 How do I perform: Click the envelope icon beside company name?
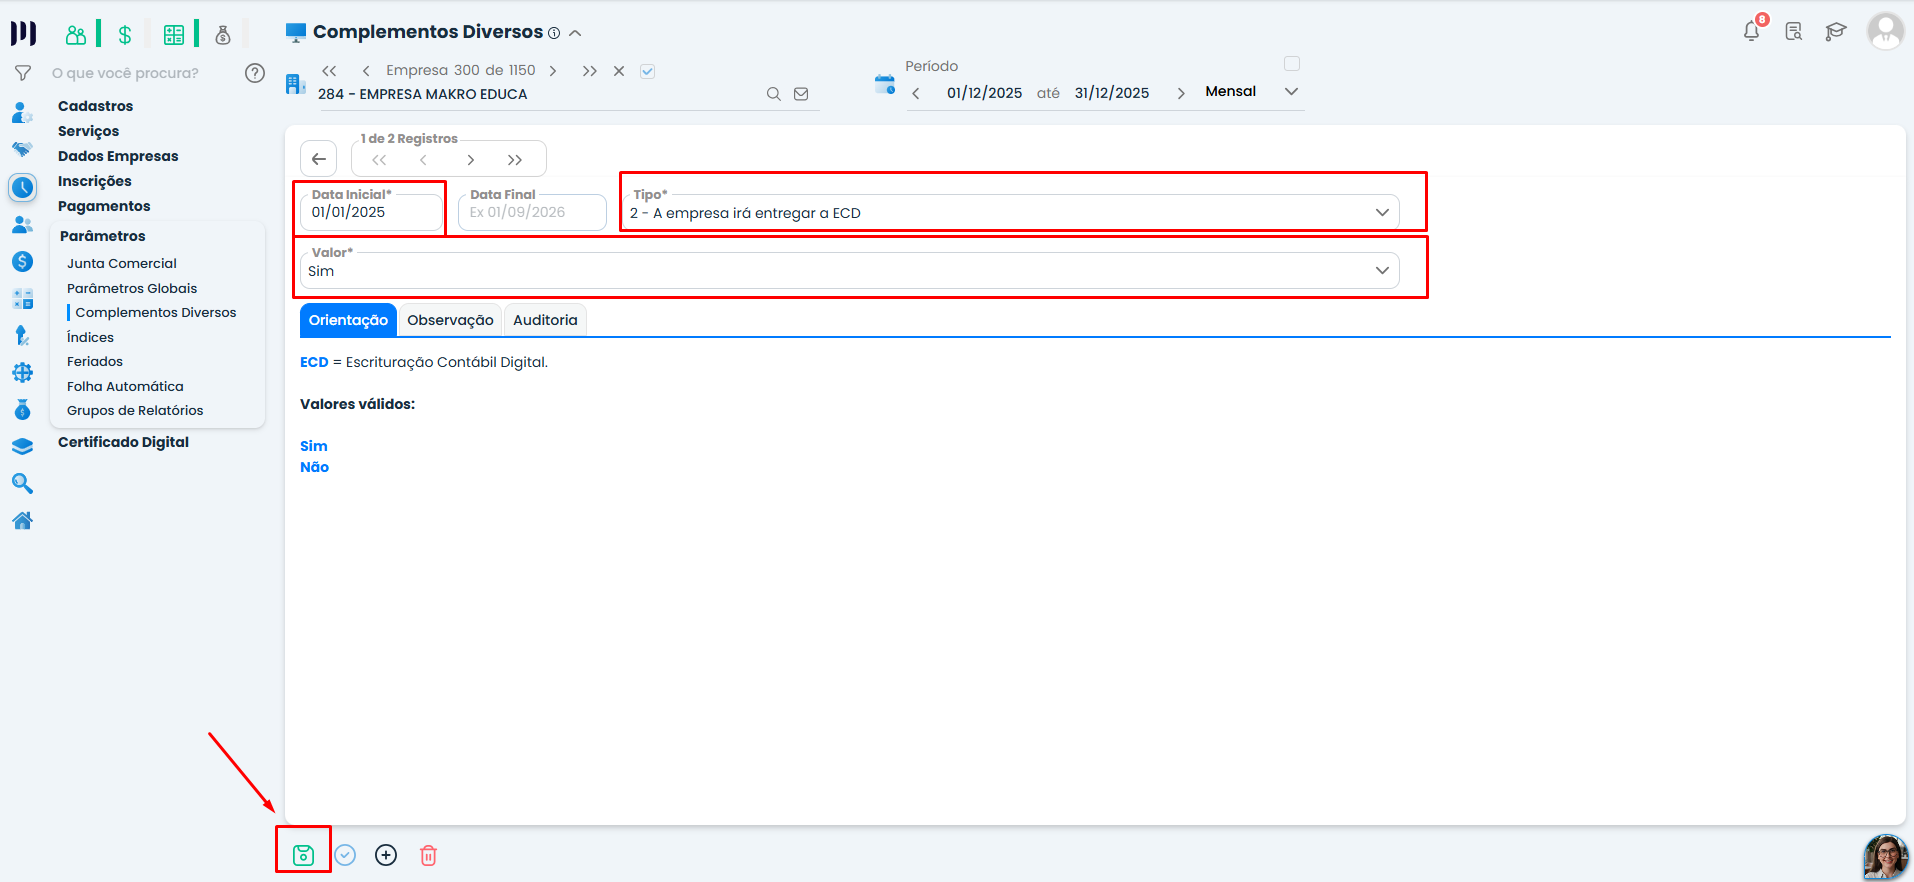coord(801,94)
